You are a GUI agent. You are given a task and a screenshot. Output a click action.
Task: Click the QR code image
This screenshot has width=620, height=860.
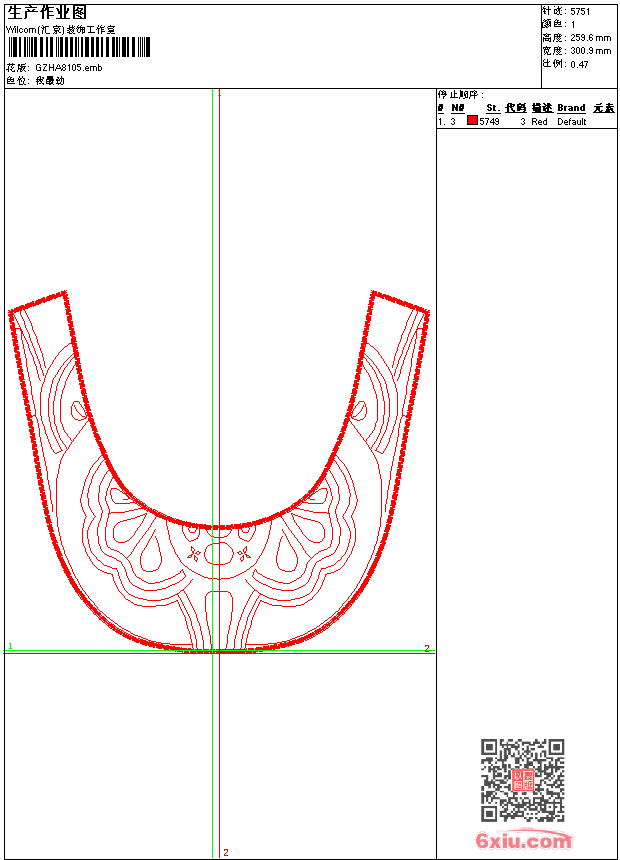(x=522, y=780)
